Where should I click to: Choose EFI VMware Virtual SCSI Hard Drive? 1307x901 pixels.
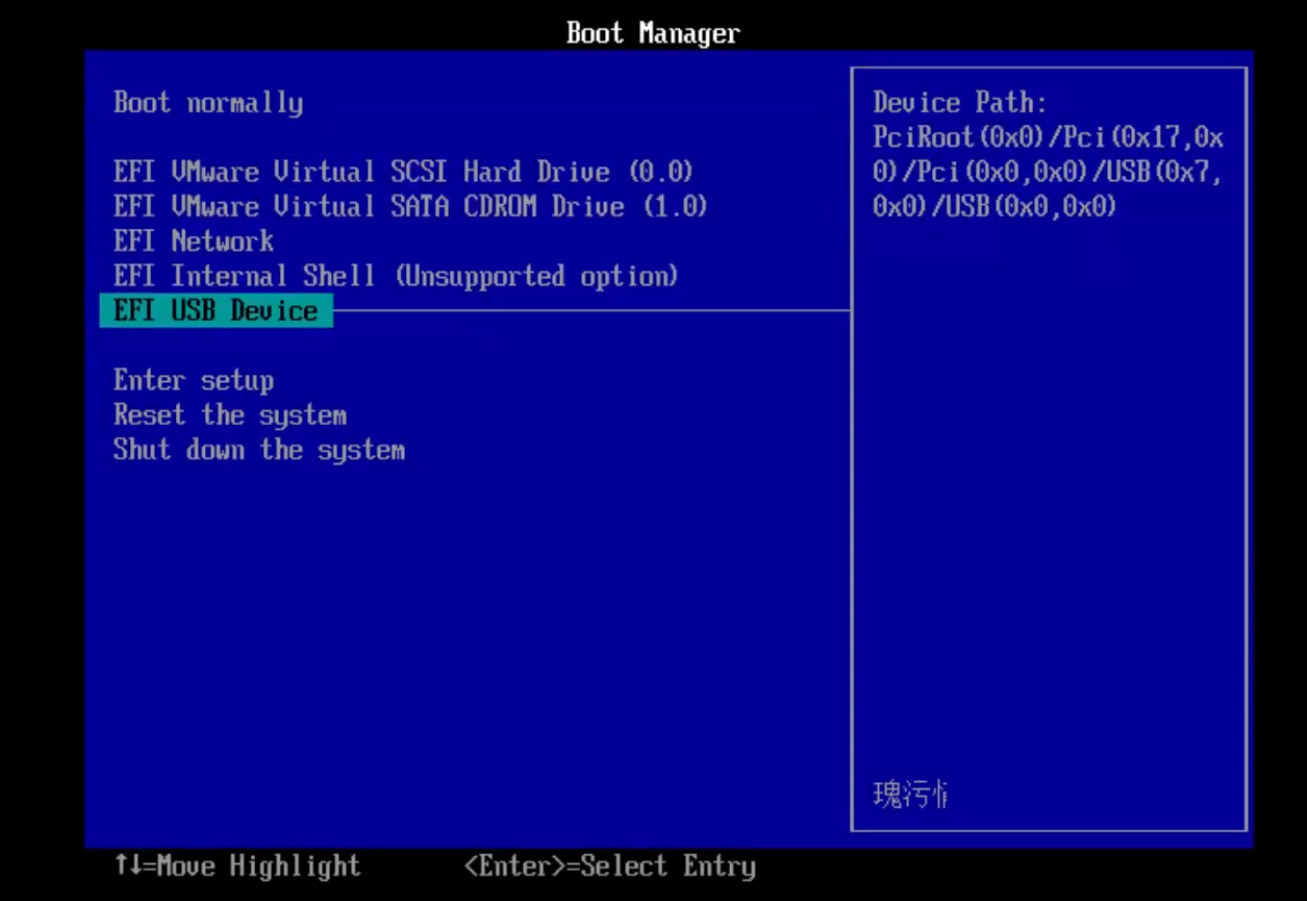pos(403,172)
